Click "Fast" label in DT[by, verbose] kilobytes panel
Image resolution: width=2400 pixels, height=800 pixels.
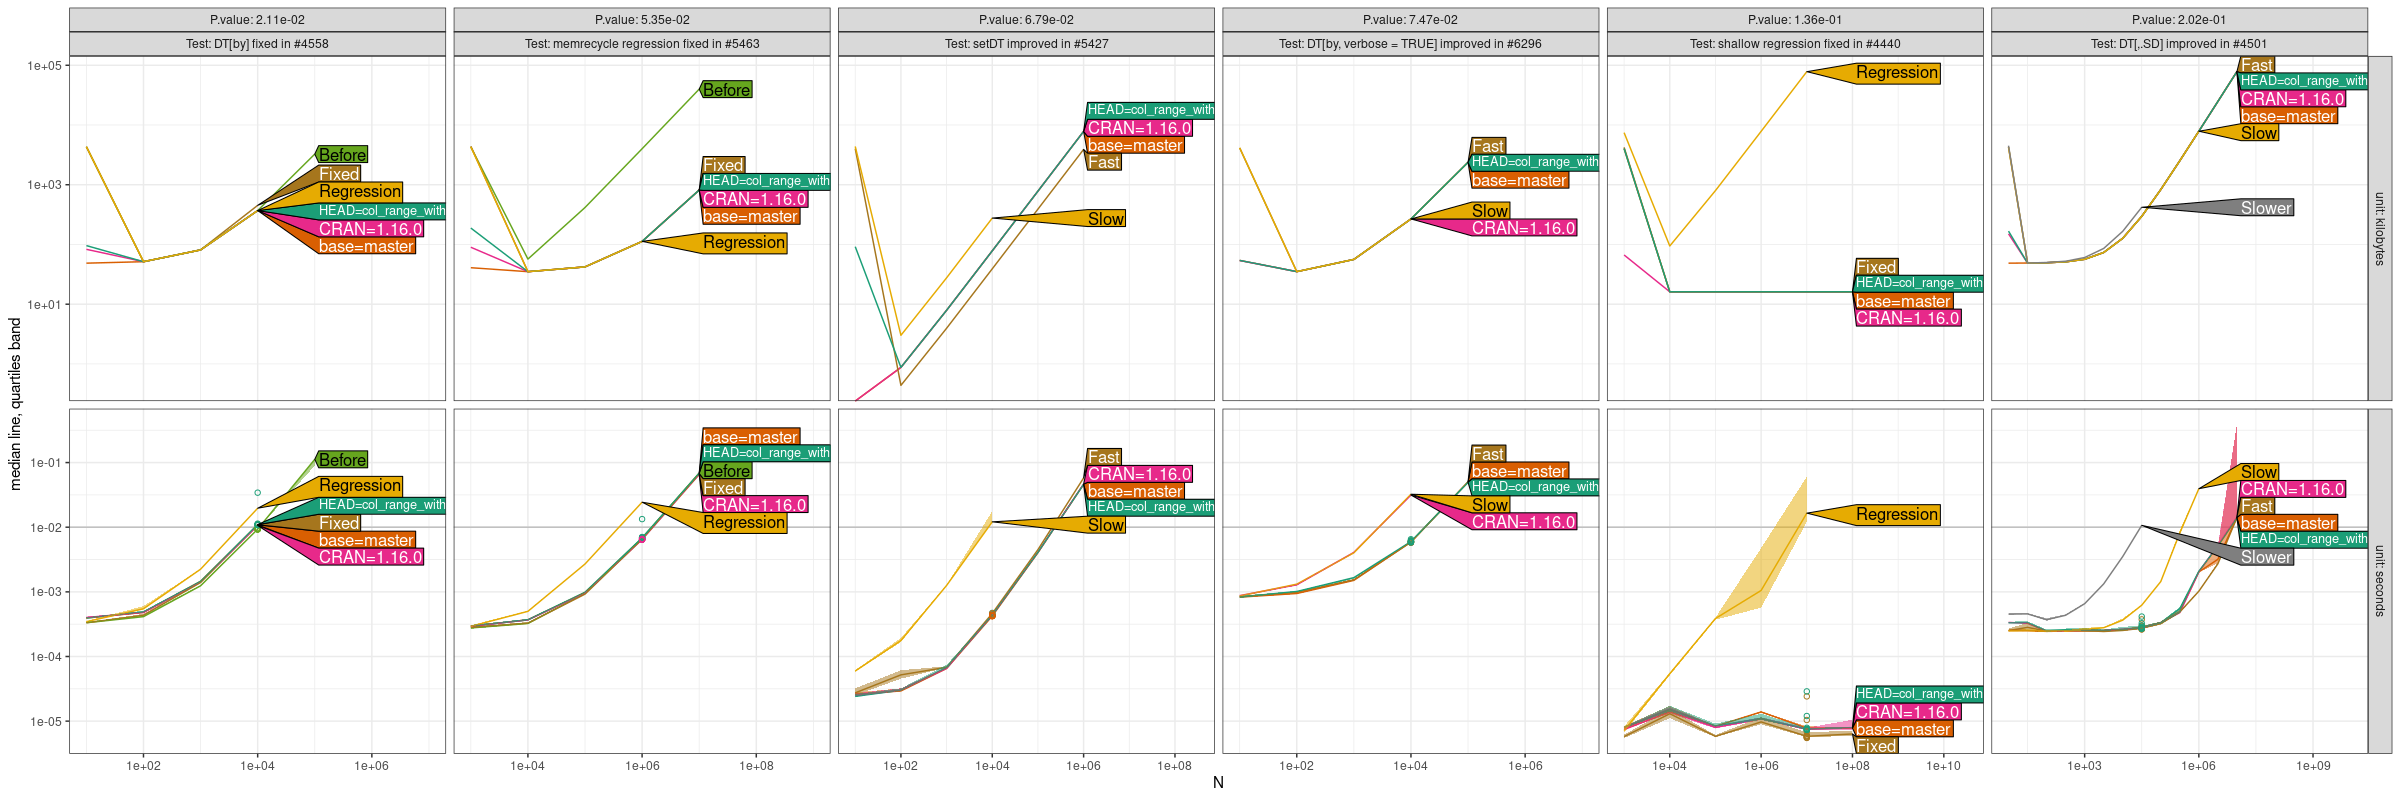(1488, 146)
